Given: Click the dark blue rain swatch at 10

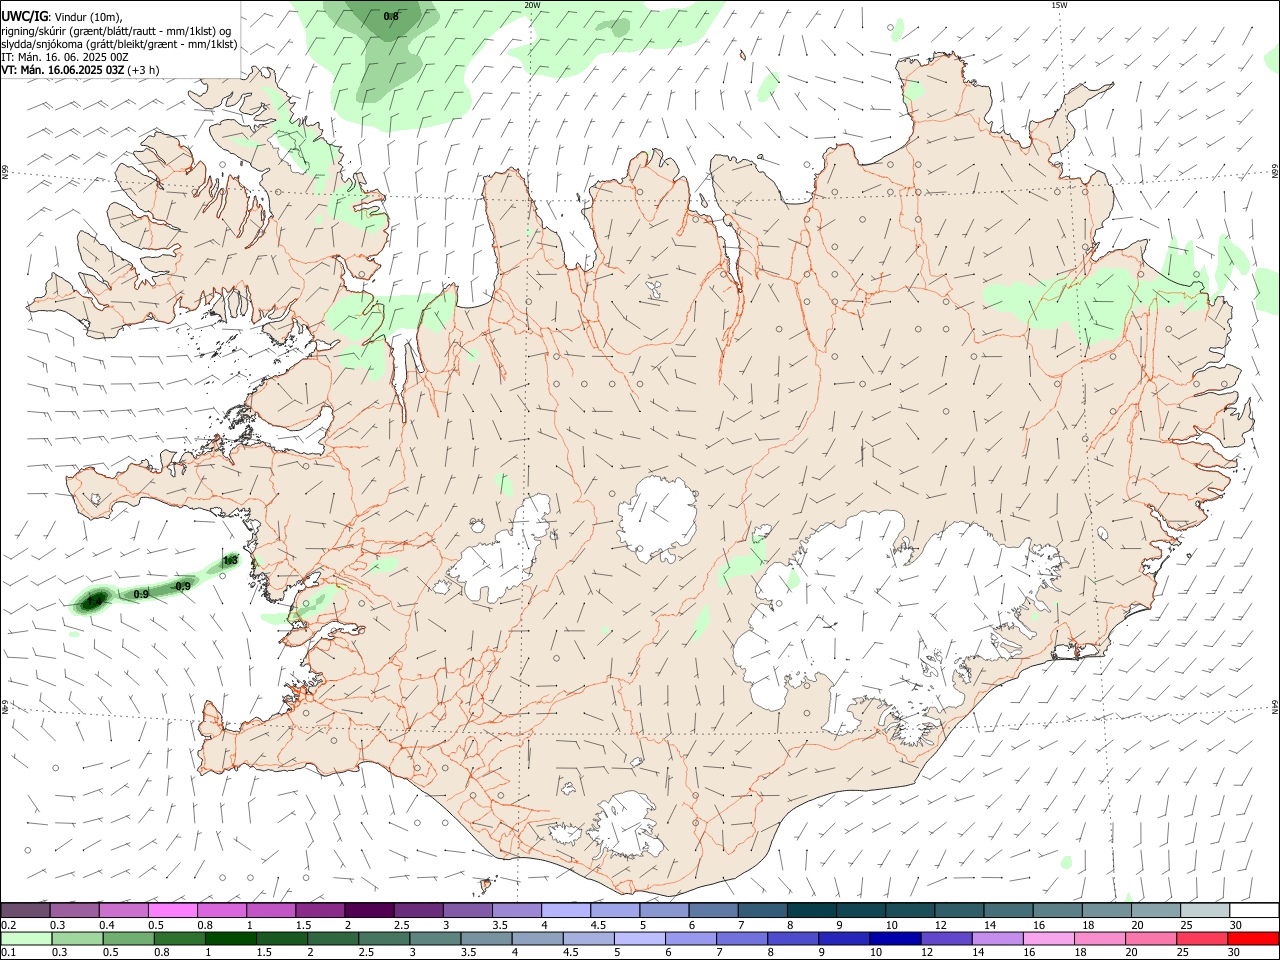Looking at the screenshot, I should [894, 938].
